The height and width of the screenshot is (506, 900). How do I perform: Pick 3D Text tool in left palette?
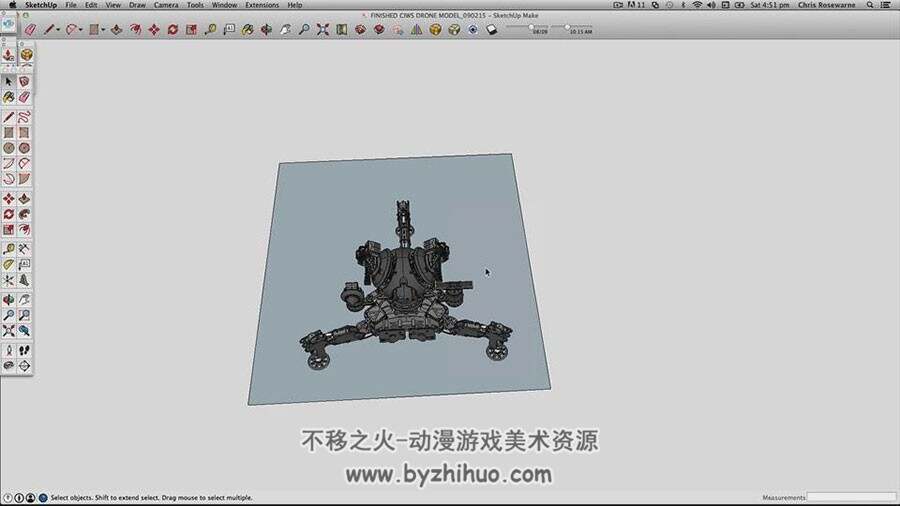tap(24, 281)
